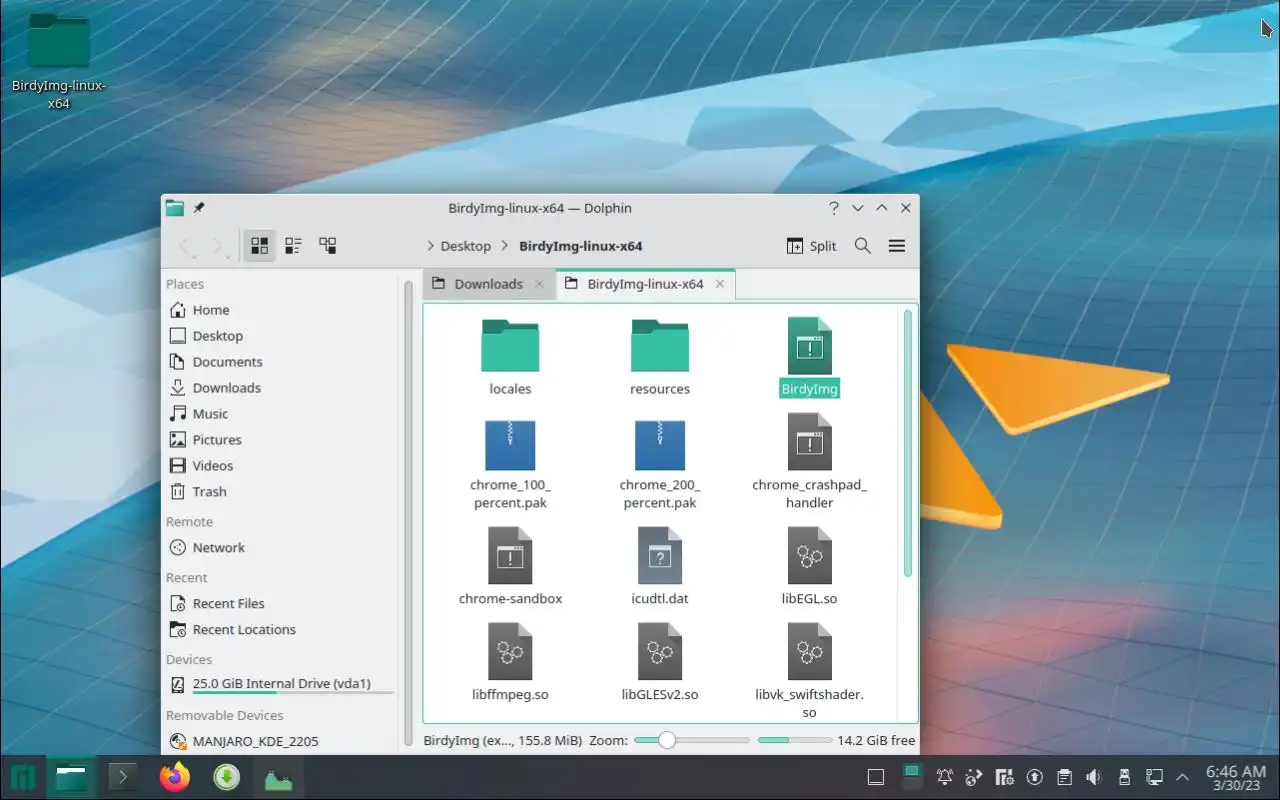Expand hidden system tray icons arrow
The height and width of the screenshot is (800, 1280).
pos(1183,777)
